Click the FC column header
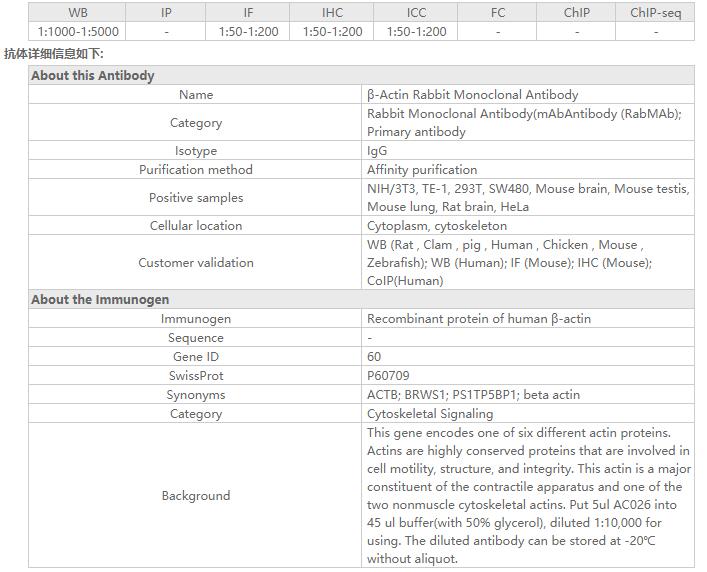 click(497, 13)
